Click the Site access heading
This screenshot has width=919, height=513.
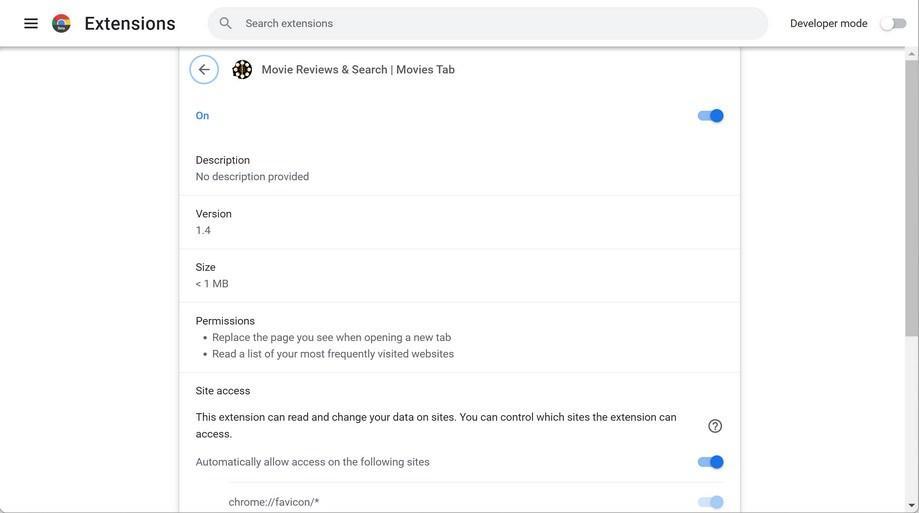pos(223,391)
